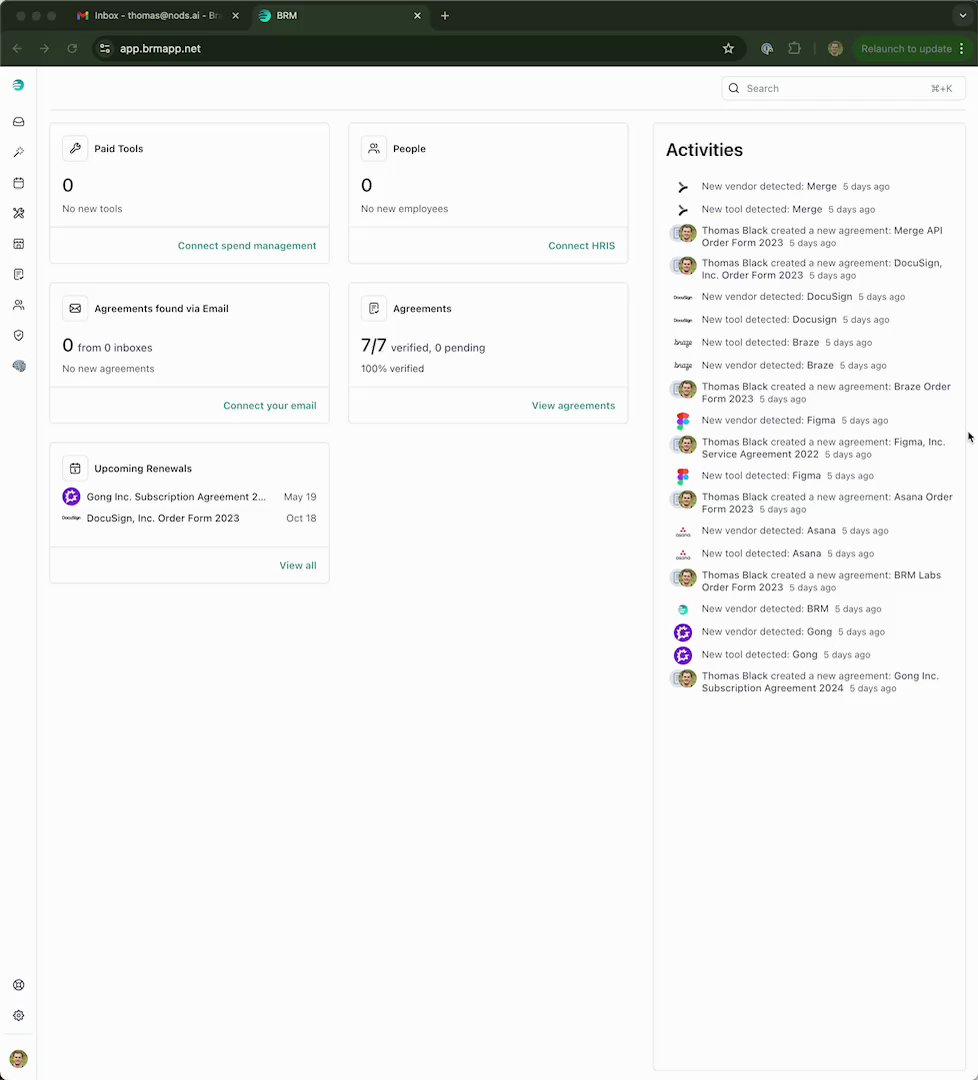The height and width of the screenshot is (1080, 978).
Task: Open BRM Labs Order Form 2023 activity
Action: [x=821, y=581]
